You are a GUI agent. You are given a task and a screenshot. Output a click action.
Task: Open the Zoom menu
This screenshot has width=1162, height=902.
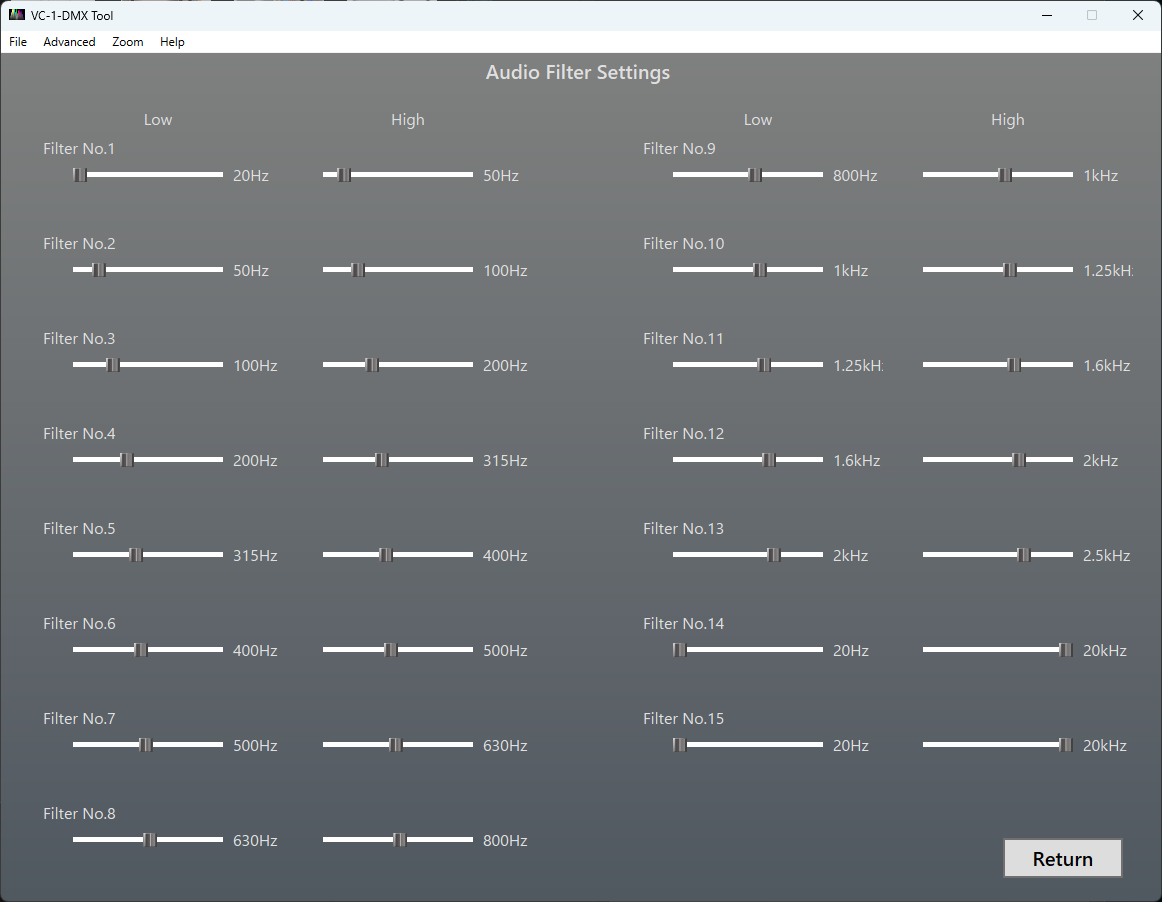point(128,42)
